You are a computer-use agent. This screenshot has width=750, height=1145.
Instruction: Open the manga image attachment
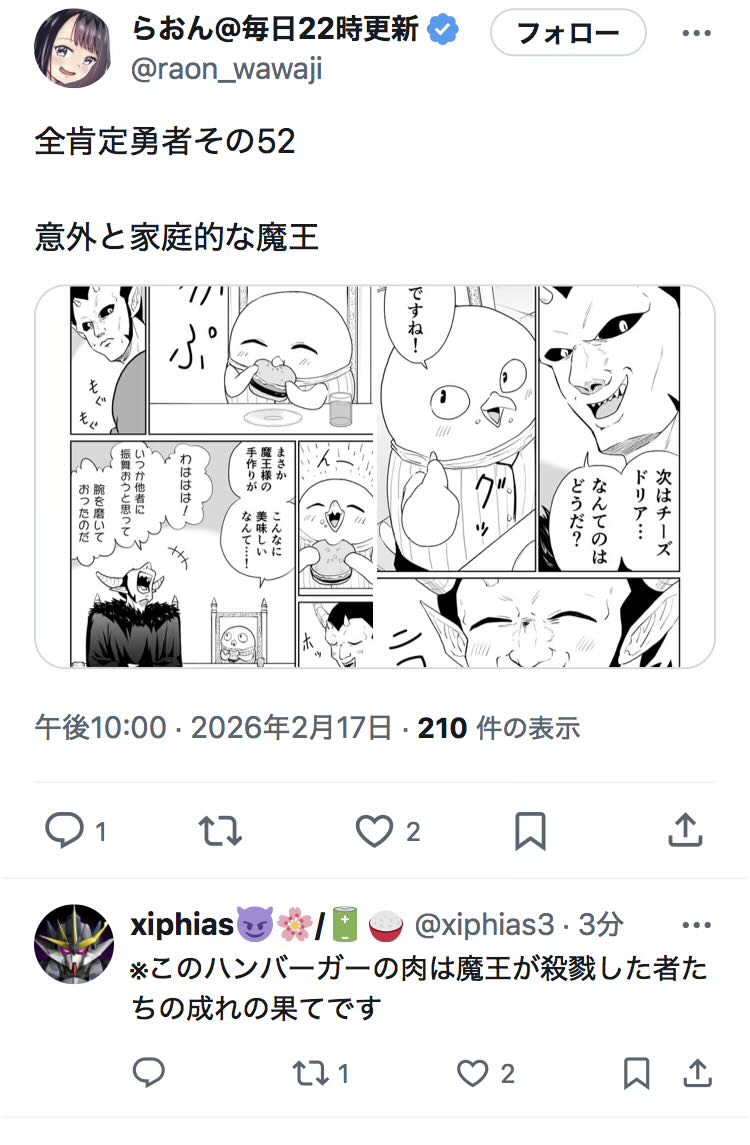tap(375, 476)
